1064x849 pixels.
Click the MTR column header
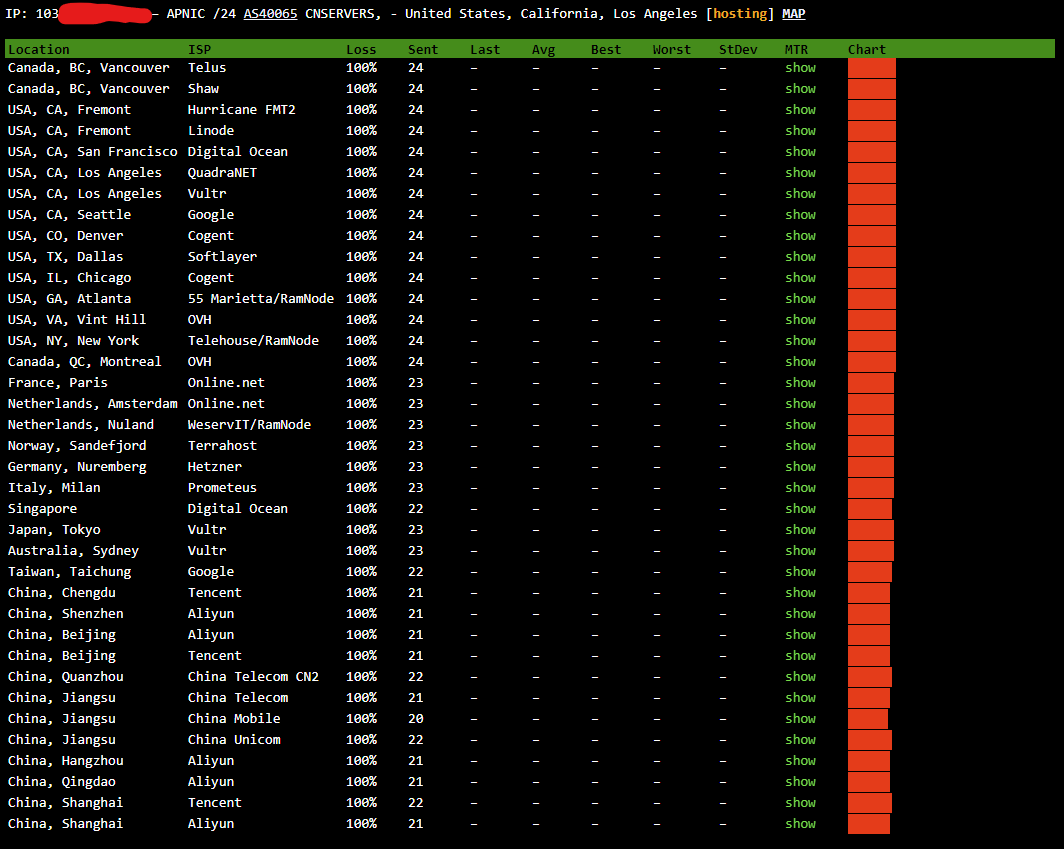coord(797,50)
